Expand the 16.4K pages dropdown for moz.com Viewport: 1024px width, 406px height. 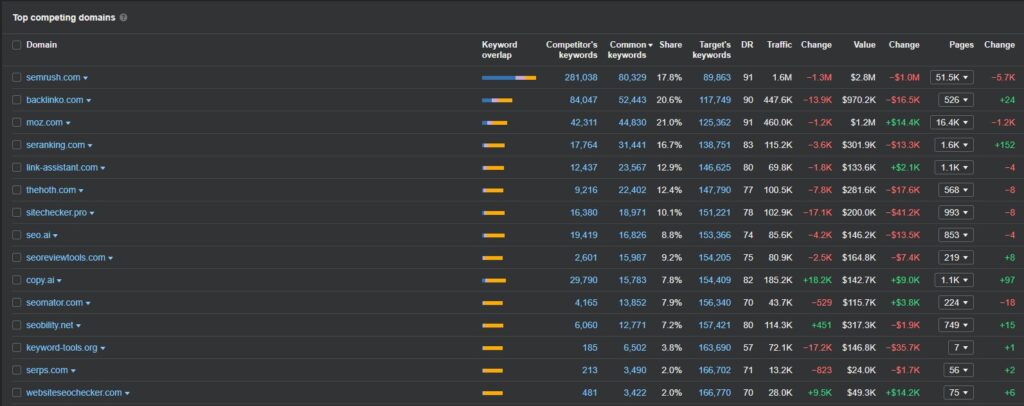pos(952,122)
